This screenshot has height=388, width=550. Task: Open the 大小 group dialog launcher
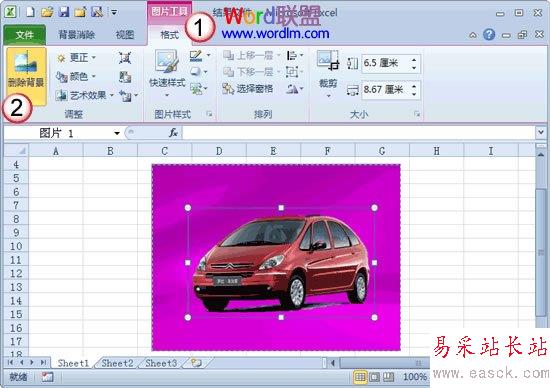(417, 114)
